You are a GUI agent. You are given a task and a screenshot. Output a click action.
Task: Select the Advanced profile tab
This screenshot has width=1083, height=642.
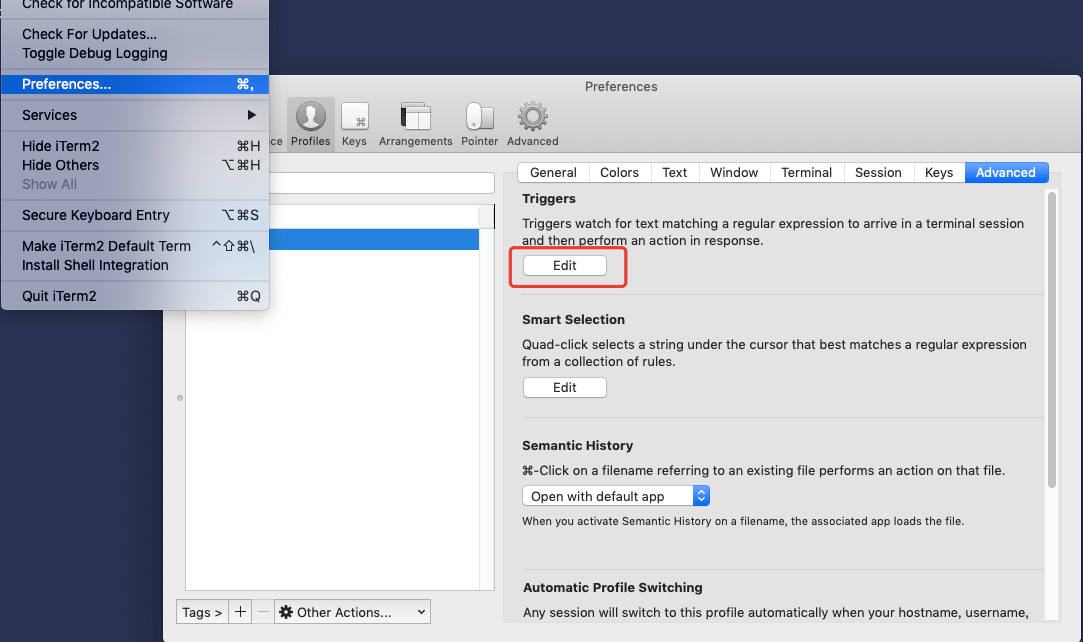point(1006,173)
